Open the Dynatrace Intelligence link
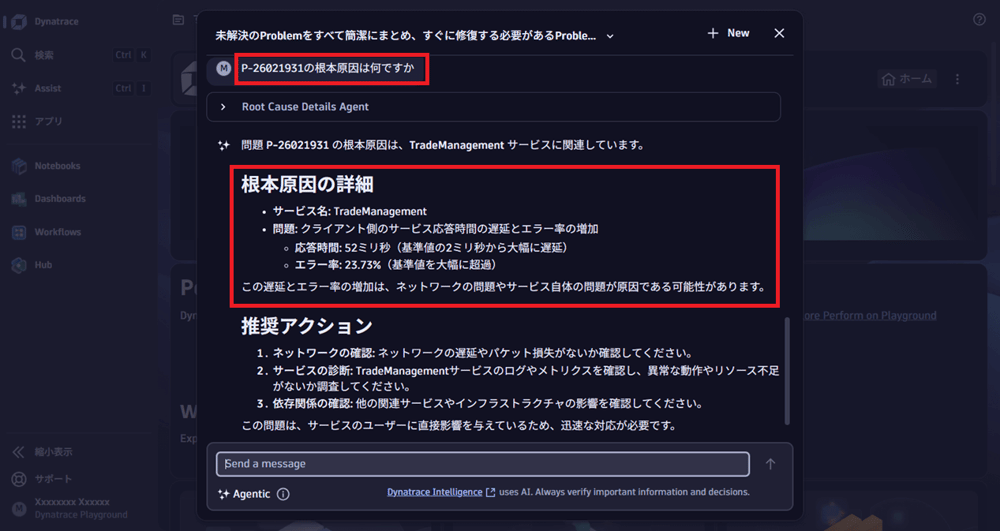This screenshot has height=531, width=1000. [435, 492]
